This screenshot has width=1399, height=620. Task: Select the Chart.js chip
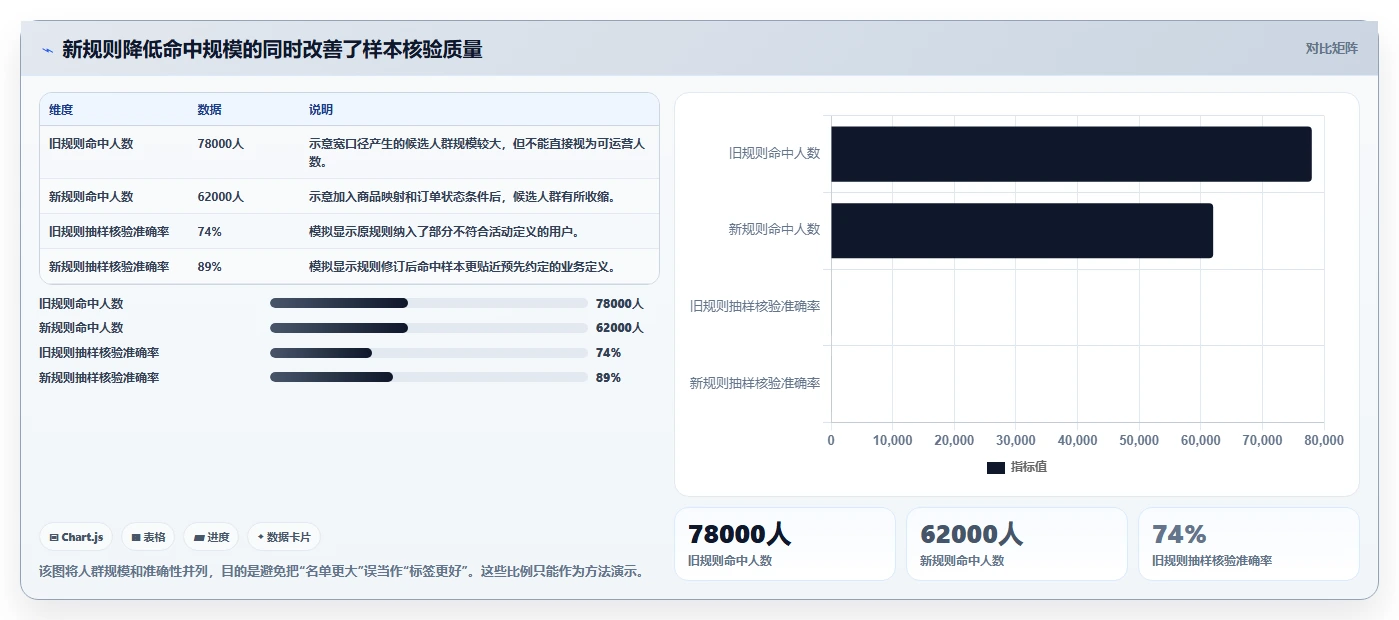pyautogui.click(x=77, y=537)
